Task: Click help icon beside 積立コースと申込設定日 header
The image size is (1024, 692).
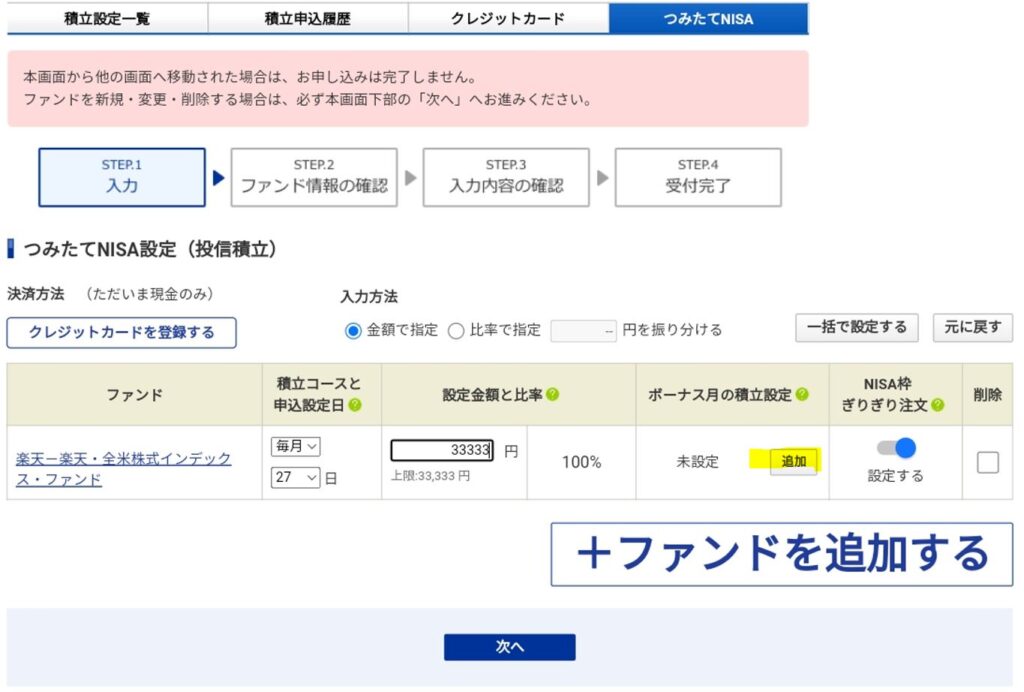Action: [x=355, y=405]
